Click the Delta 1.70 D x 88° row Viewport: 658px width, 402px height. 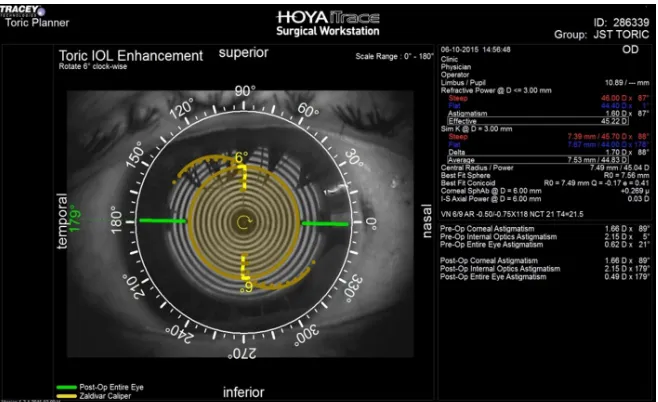coord(548,152)
